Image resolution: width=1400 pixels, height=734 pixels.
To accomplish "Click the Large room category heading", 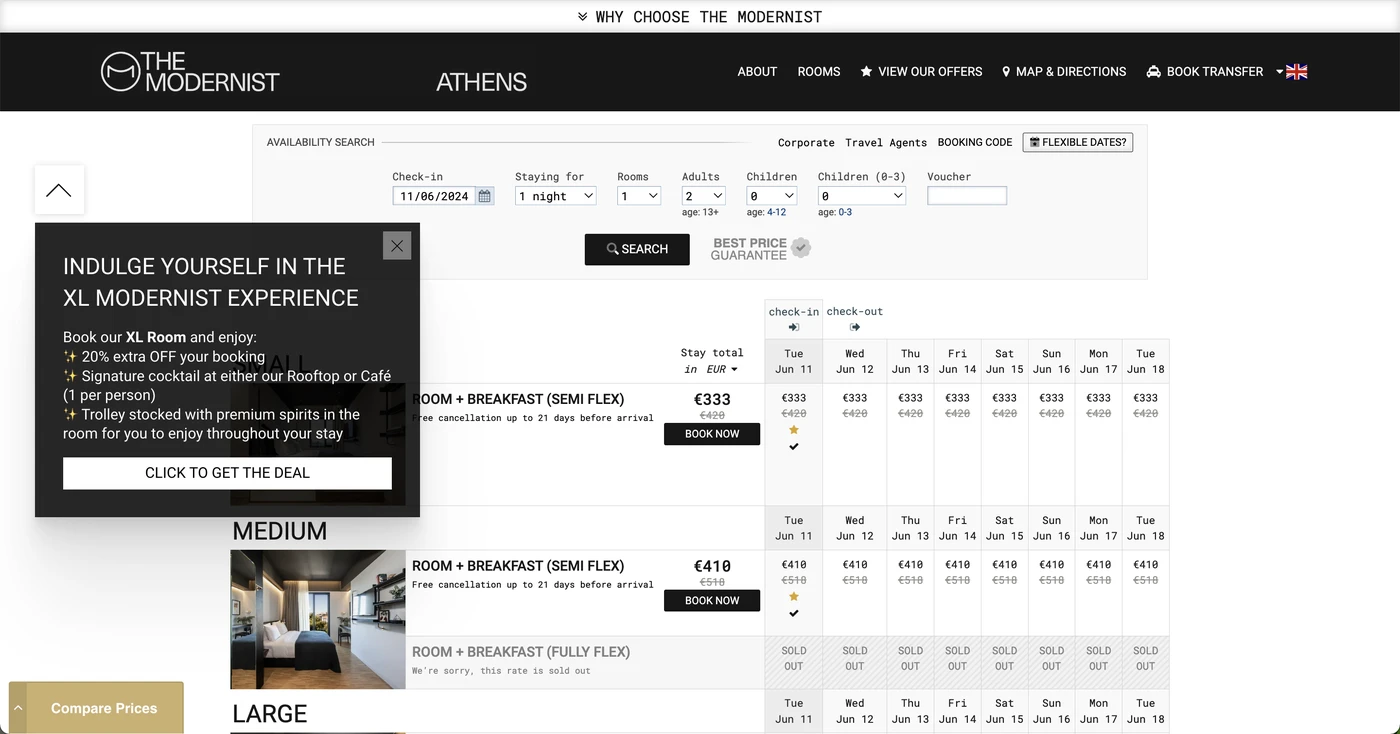I will tap(270, 714).
